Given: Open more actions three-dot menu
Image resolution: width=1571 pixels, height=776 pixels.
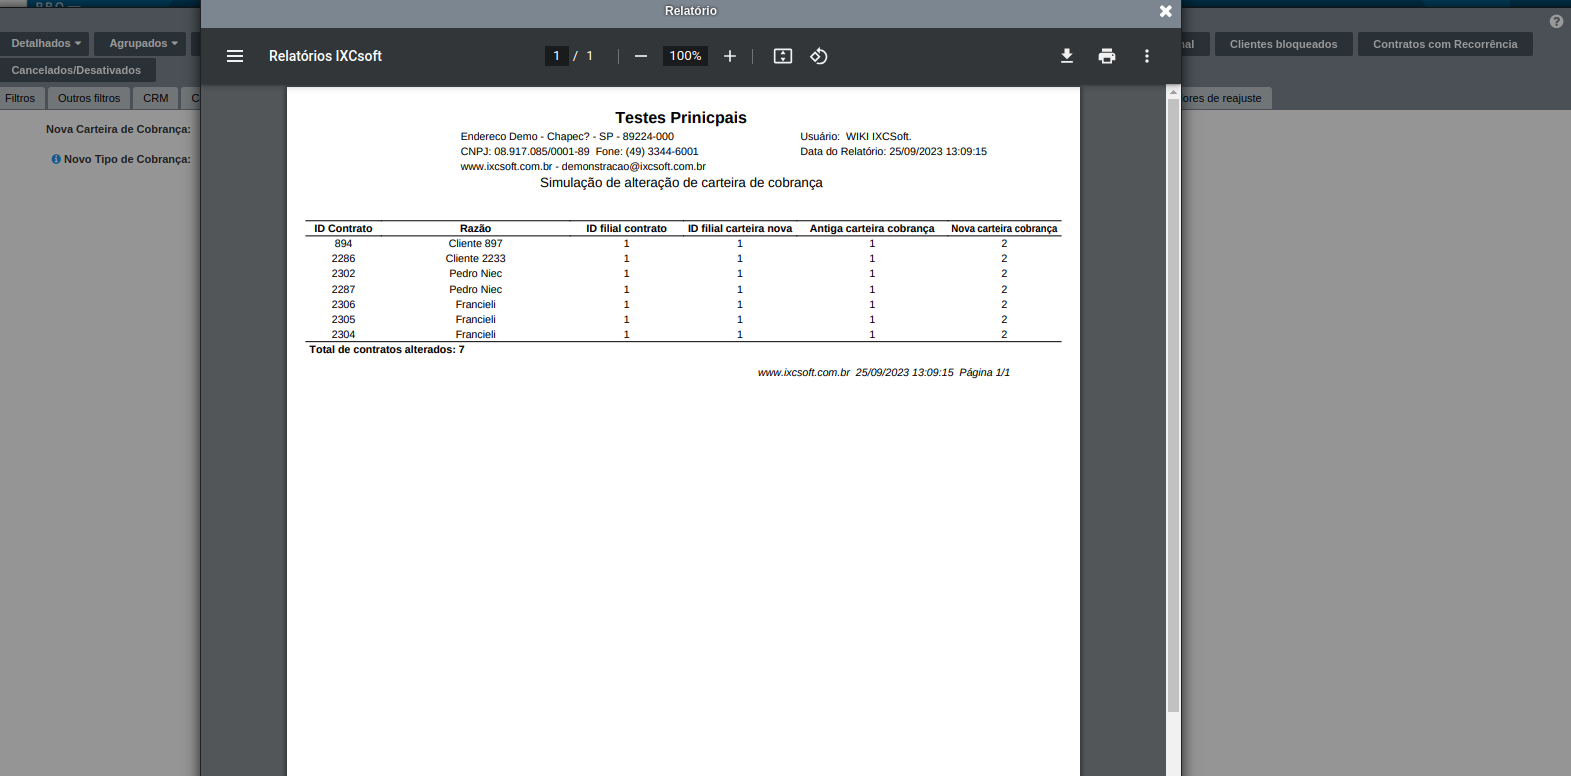Looking at the screenshot, I should [1147, 56].
